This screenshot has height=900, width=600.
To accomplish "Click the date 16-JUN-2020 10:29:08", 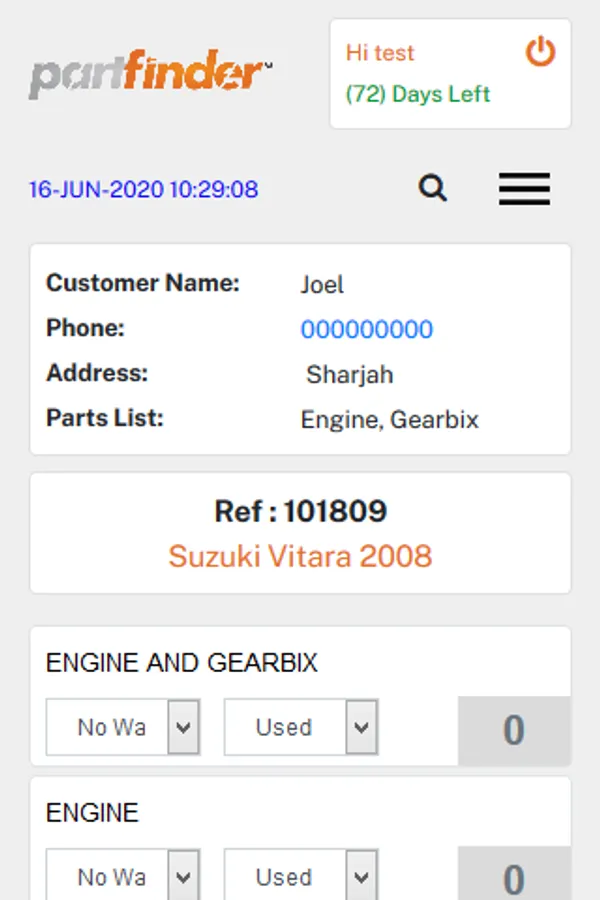I will pos(144,189).
